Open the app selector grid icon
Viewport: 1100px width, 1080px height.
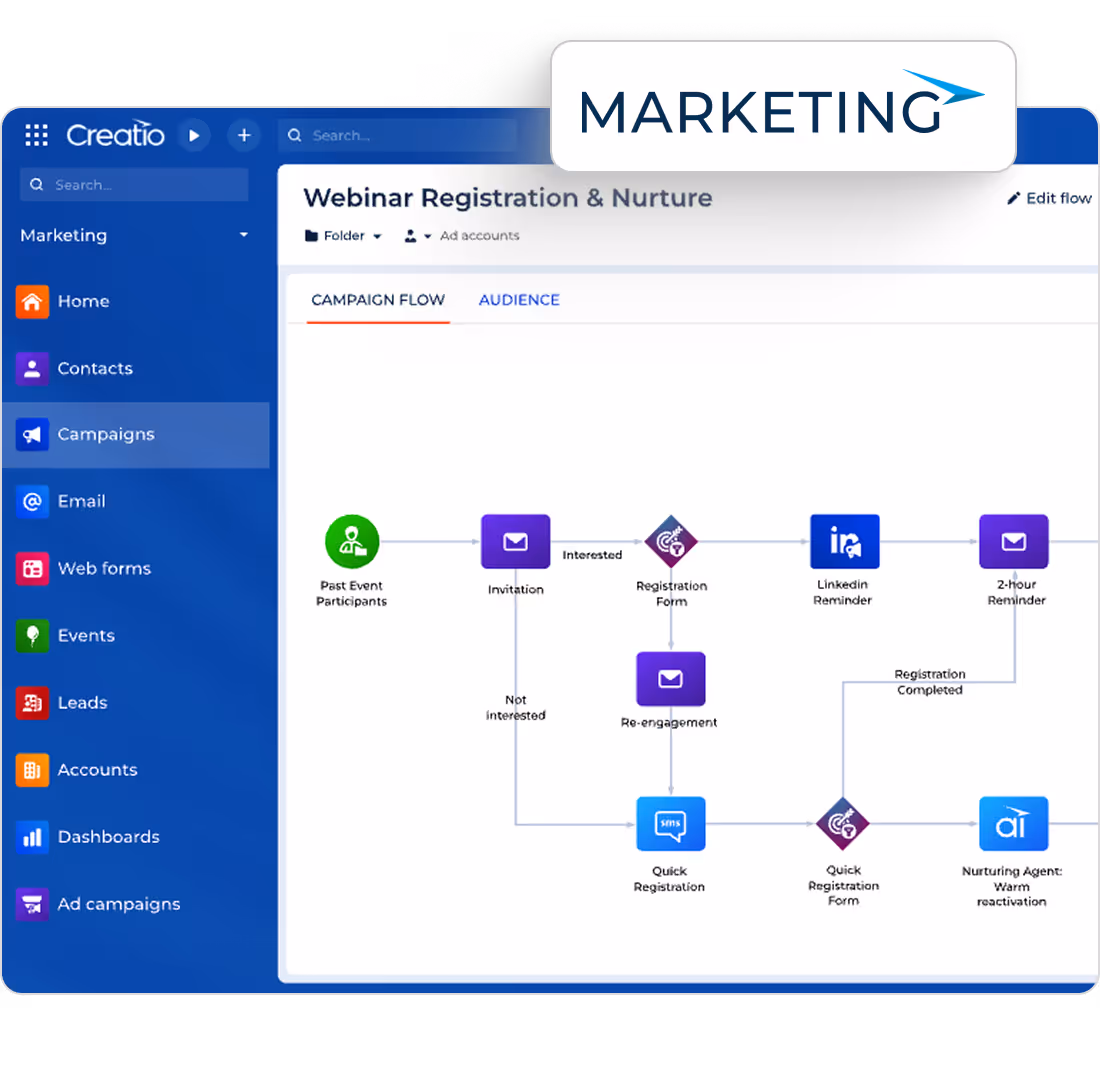click(36, 135)
